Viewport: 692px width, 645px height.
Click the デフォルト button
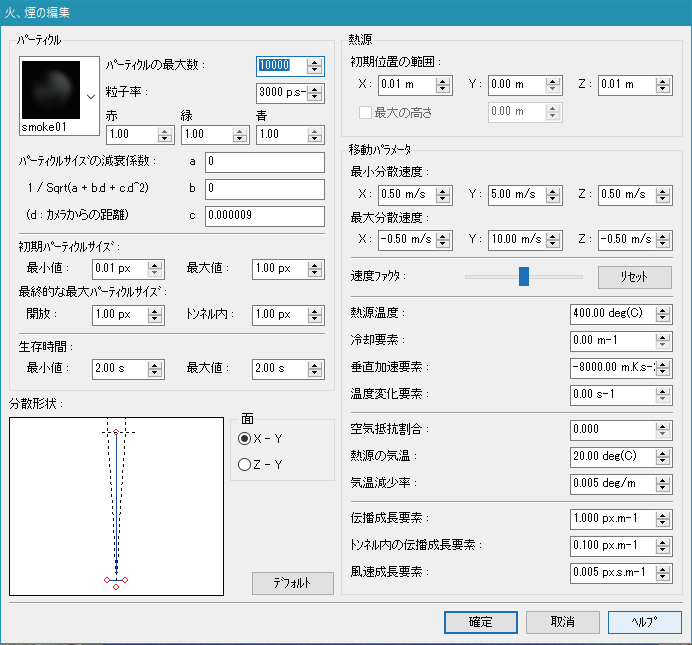click(x=292, y=583)
